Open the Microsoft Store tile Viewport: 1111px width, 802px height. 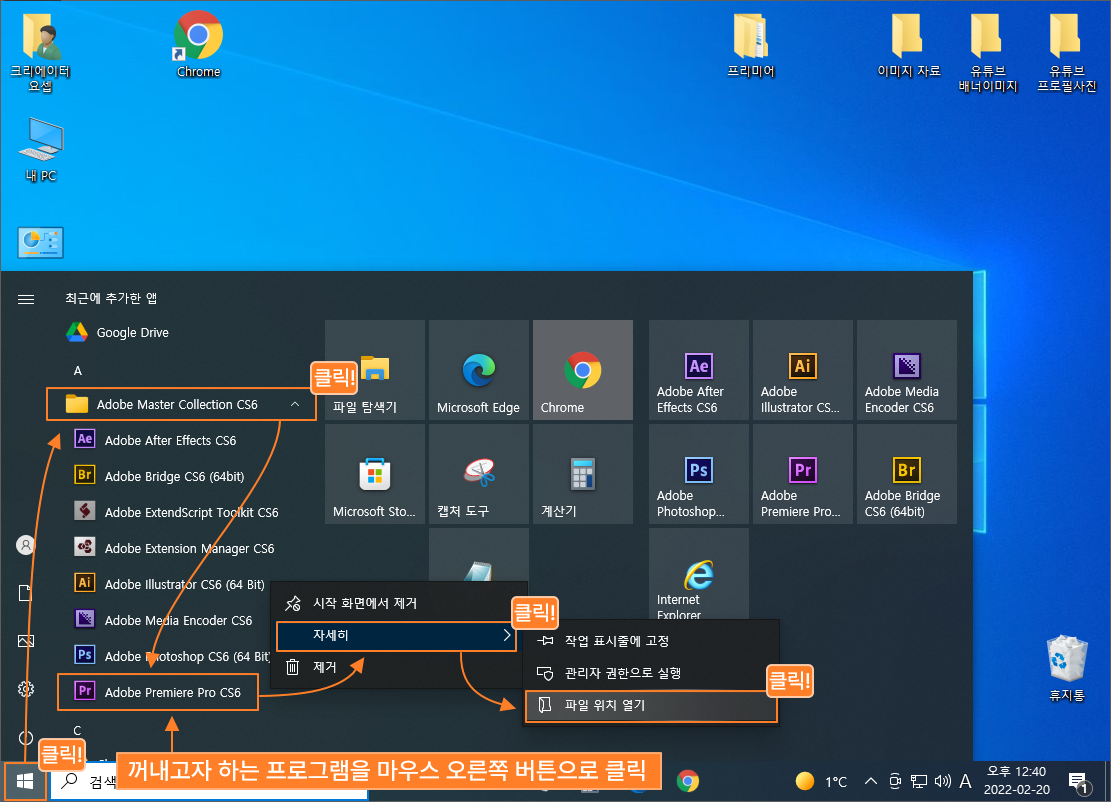375,474
